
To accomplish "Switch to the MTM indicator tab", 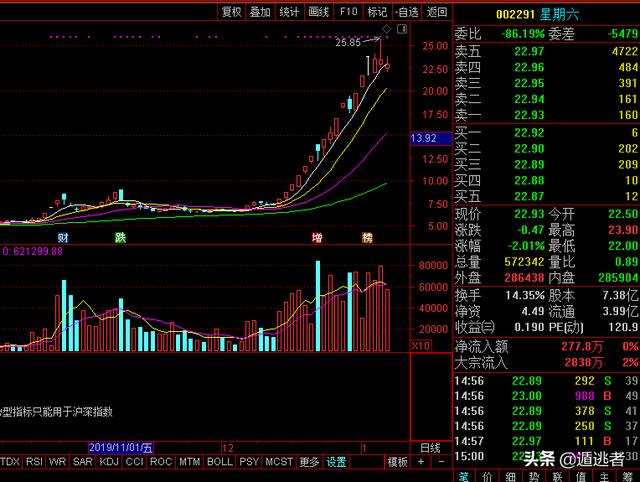I will click(x=189, y=462).
